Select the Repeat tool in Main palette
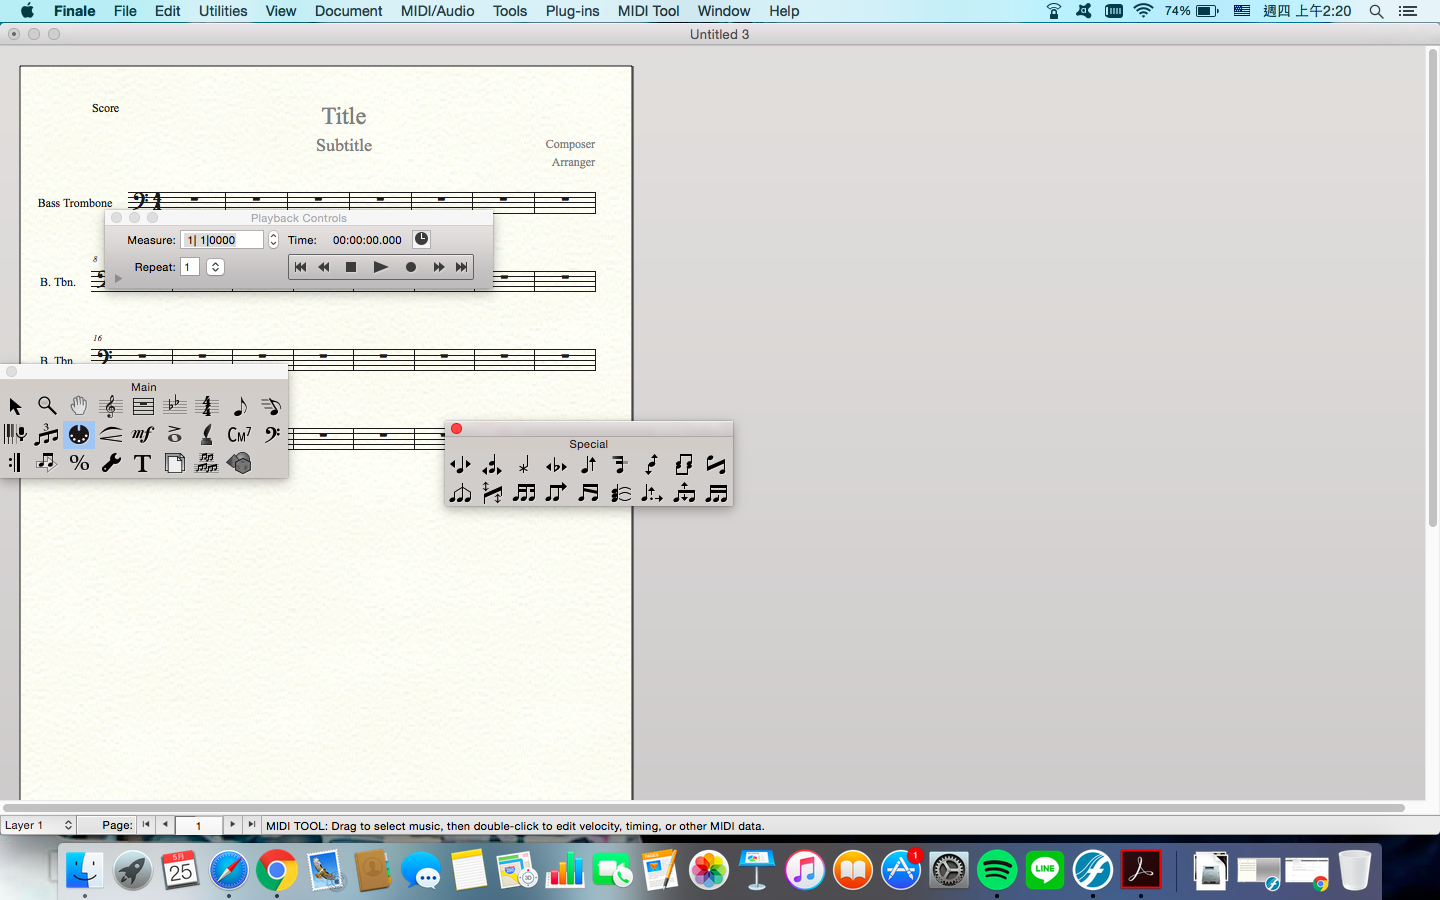 (x=14, y=462)
